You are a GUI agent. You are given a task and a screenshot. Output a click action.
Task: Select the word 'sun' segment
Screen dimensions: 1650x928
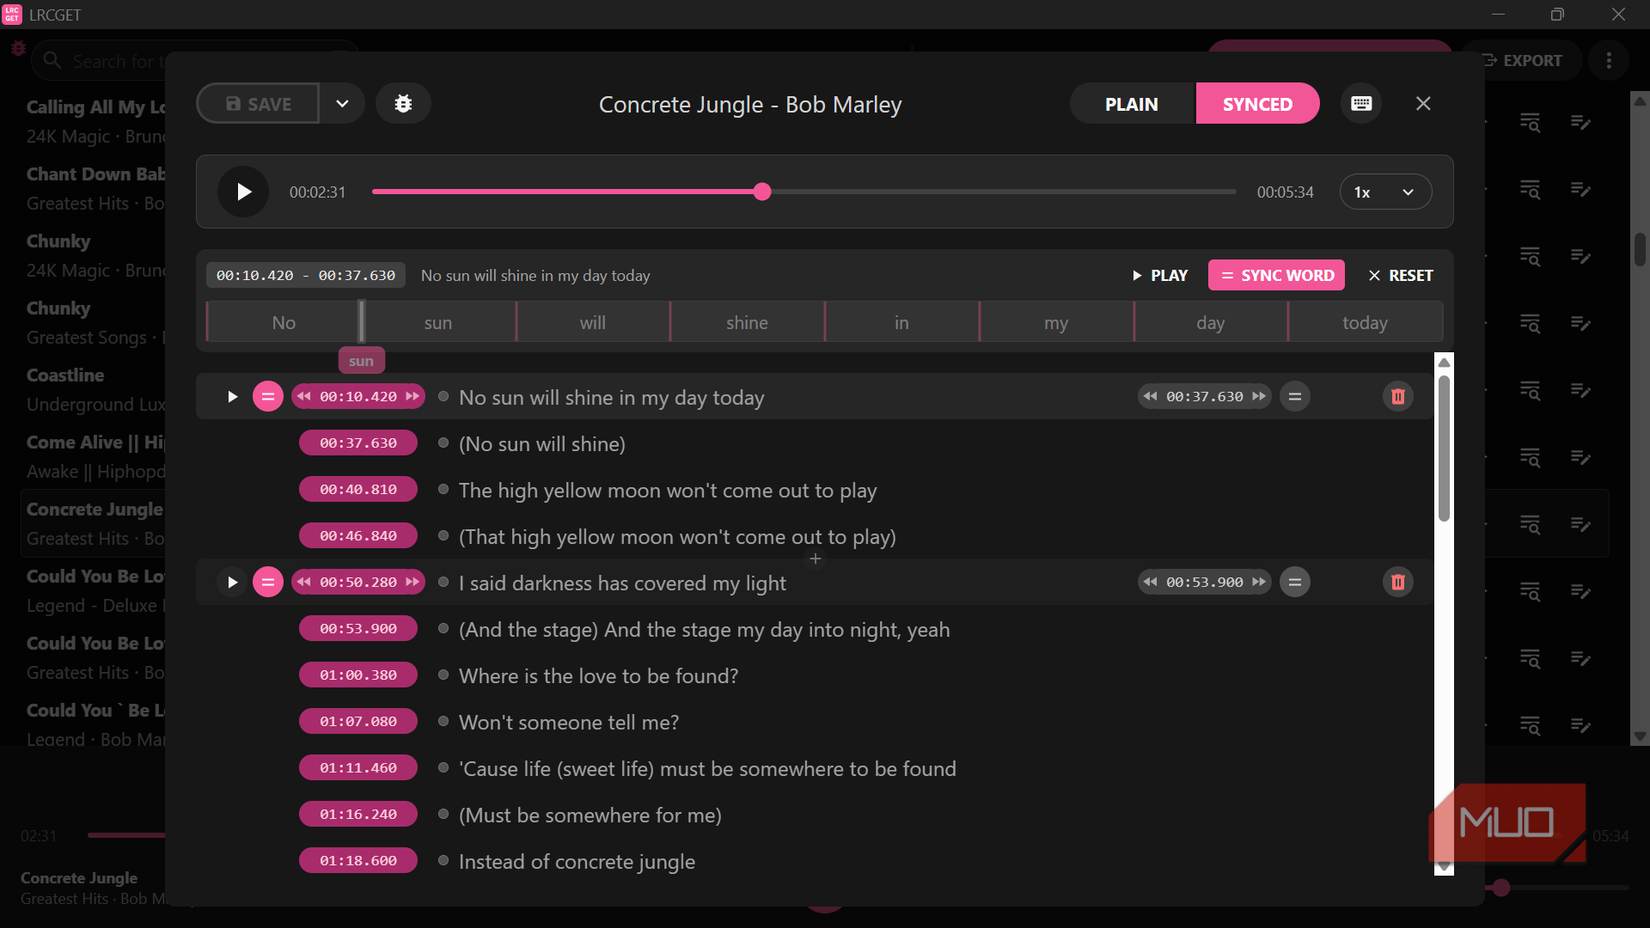[x=438, y=323]
